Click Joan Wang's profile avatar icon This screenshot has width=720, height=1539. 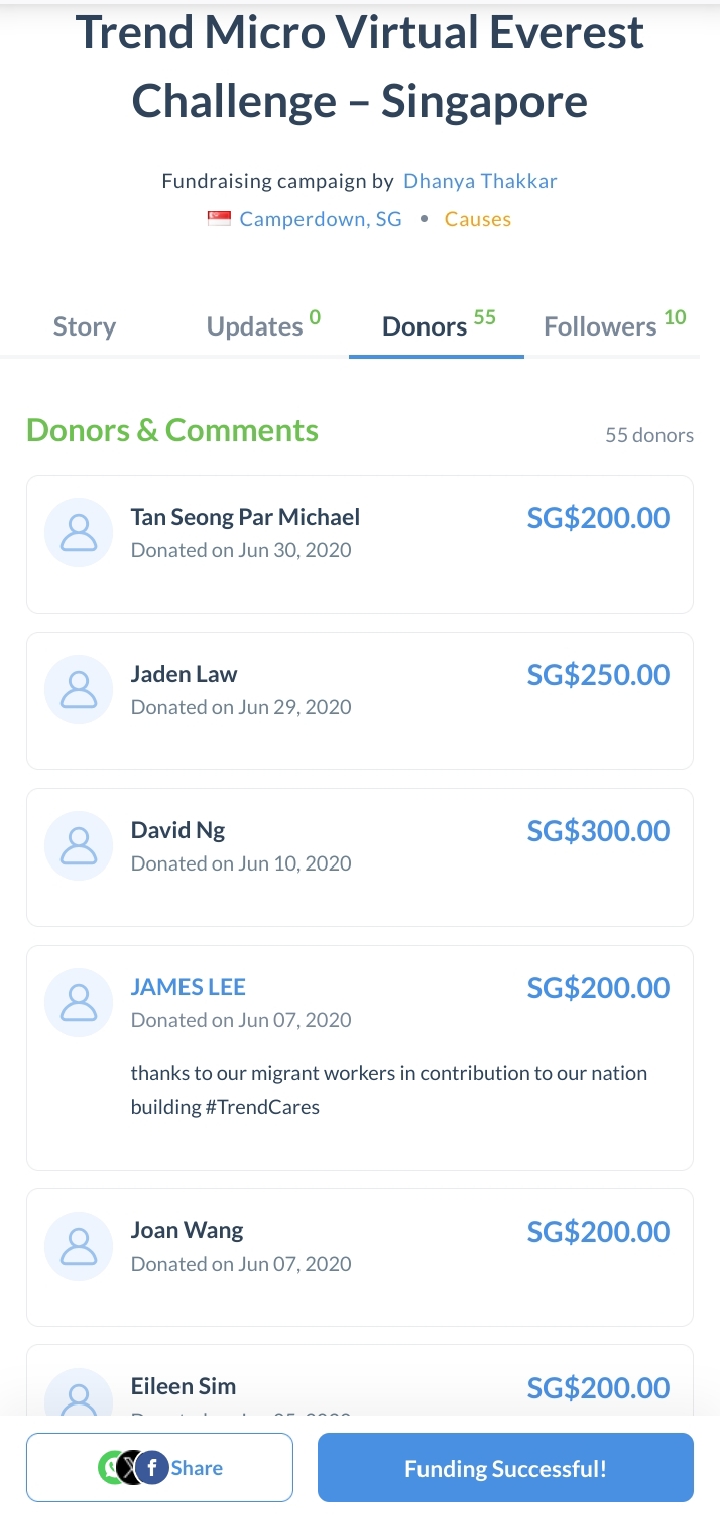(x=78, y=1246)
